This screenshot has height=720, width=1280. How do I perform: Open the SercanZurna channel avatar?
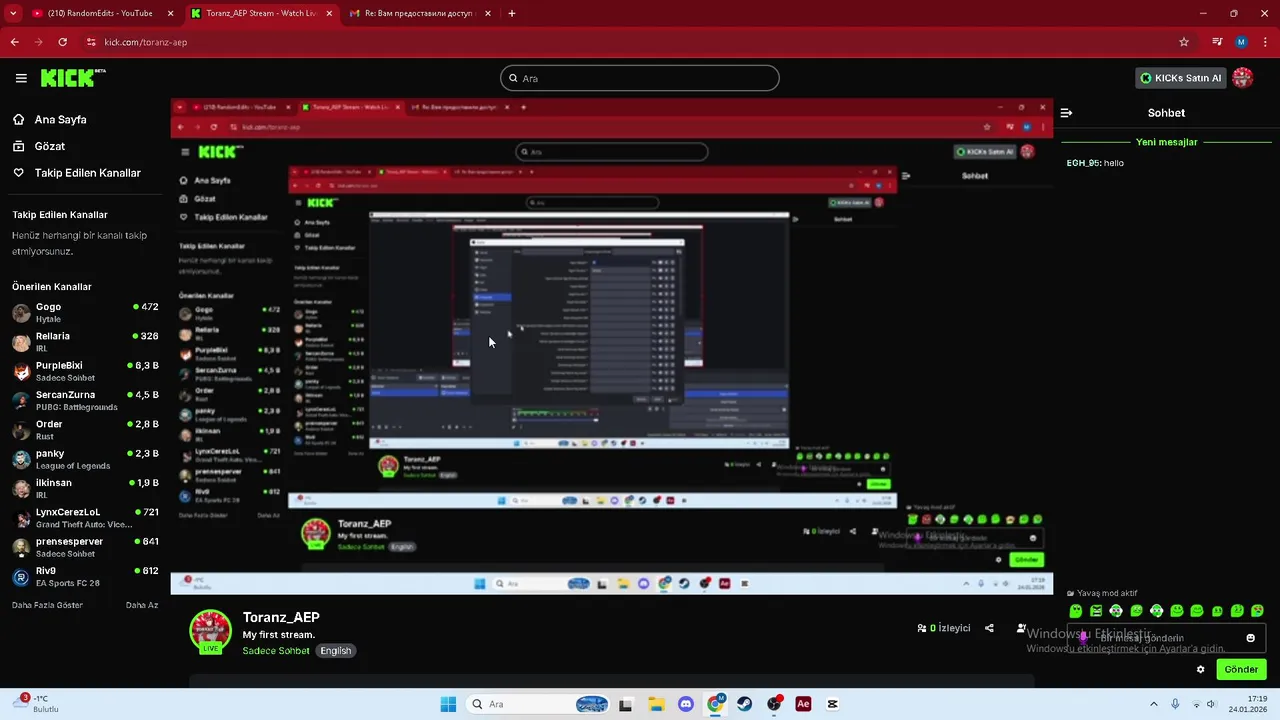pos(21,400)
